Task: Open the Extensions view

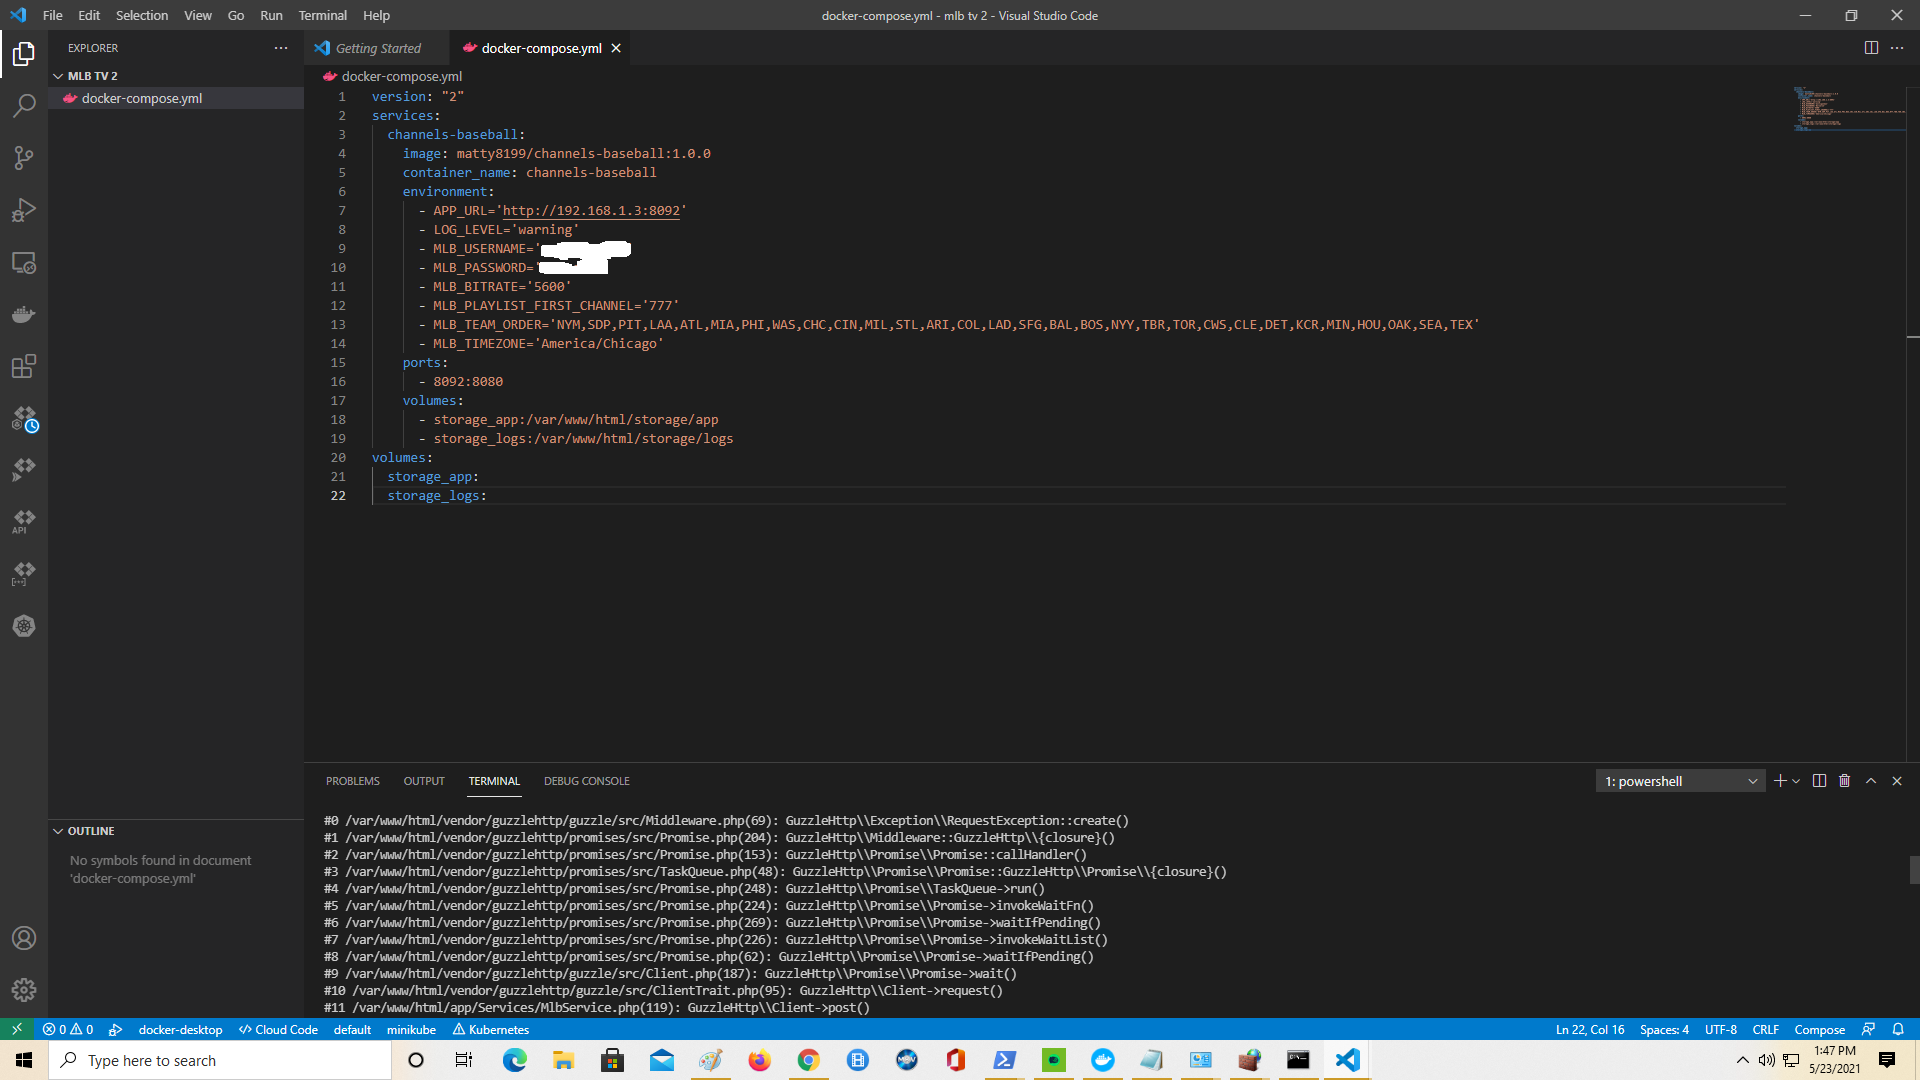Action: click(x=24, y=367)
